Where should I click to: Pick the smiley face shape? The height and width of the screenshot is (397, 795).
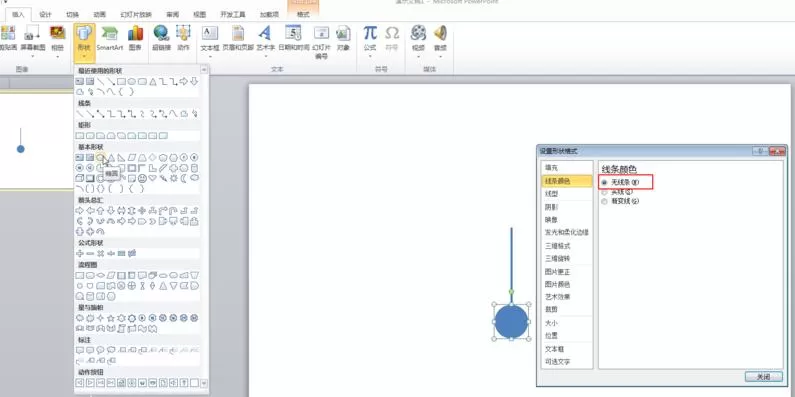click(x=142, y=178)
